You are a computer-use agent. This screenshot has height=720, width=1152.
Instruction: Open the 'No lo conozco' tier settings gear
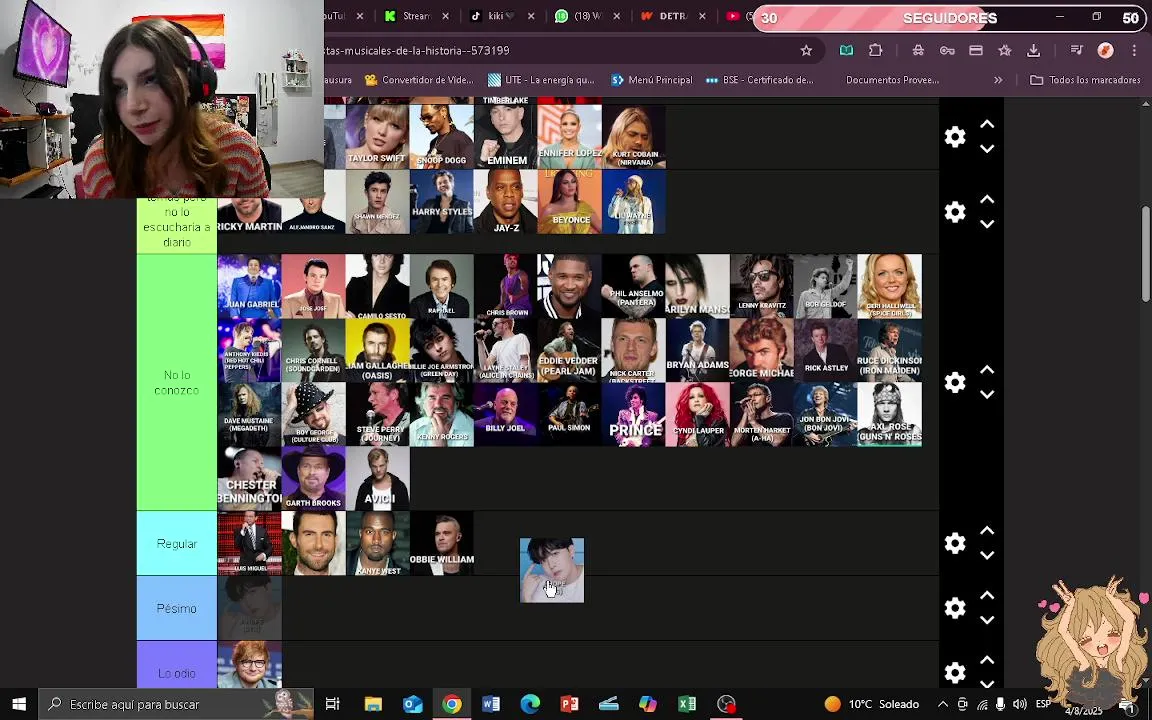(x=954, y=382)
